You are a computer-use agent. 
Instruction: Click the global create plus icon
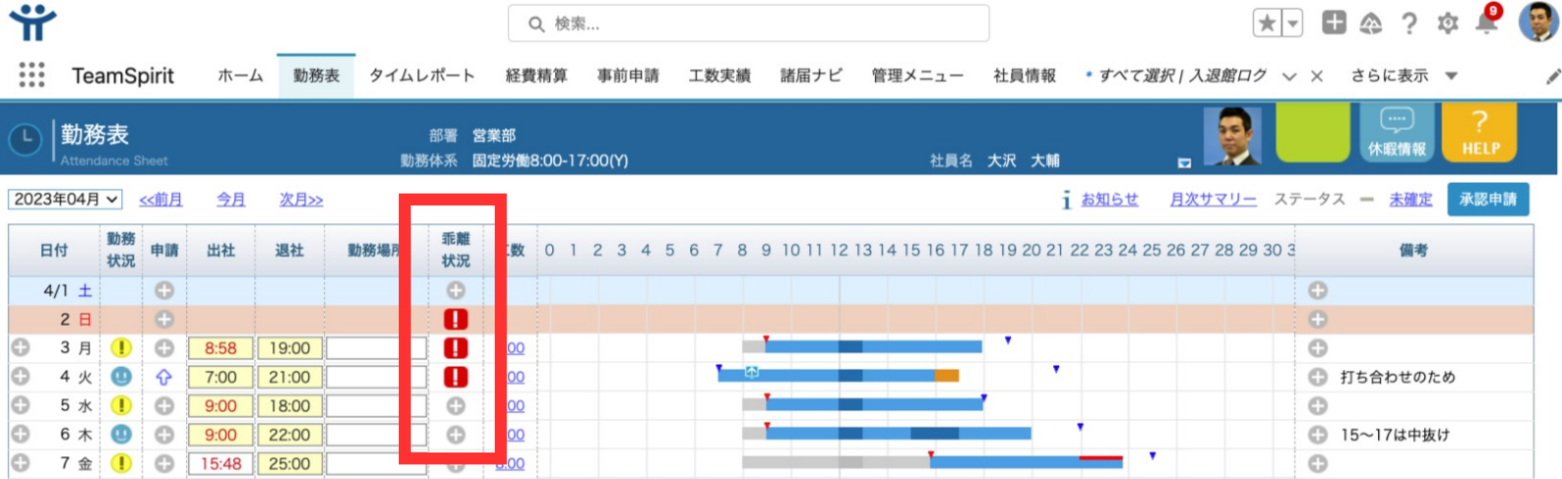(1333, 24)
